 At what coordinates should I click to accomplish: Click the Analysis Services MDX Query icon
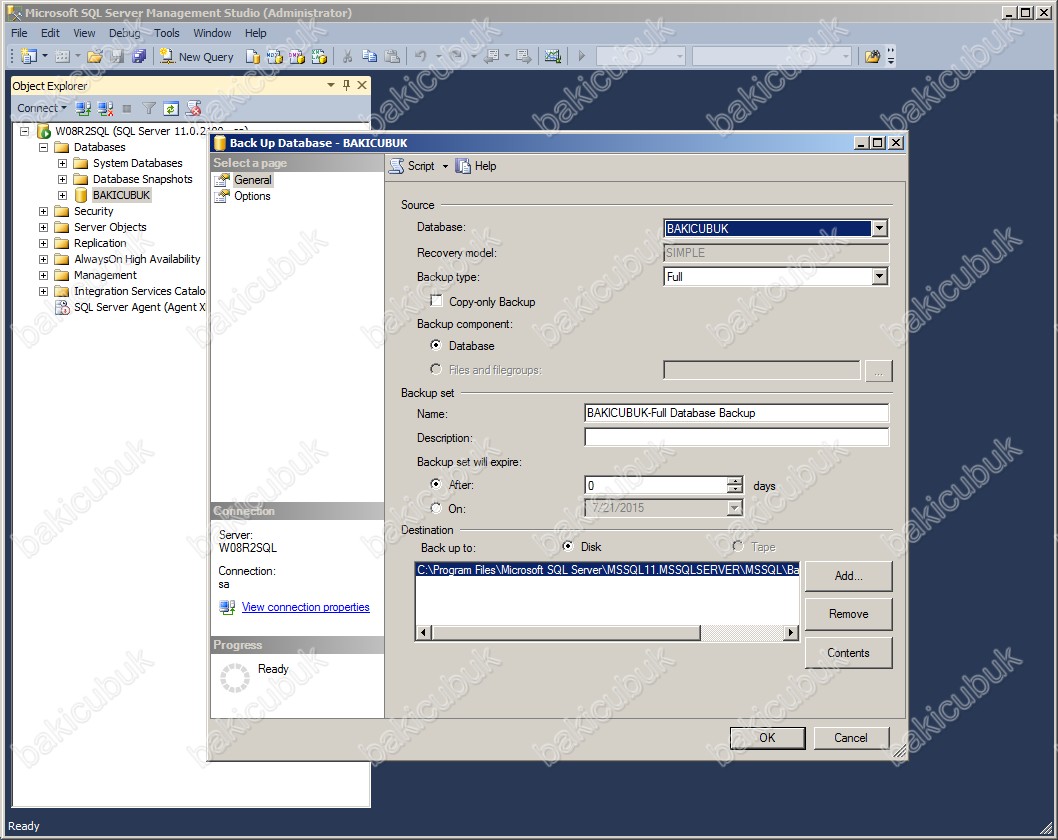pos(275,57)
